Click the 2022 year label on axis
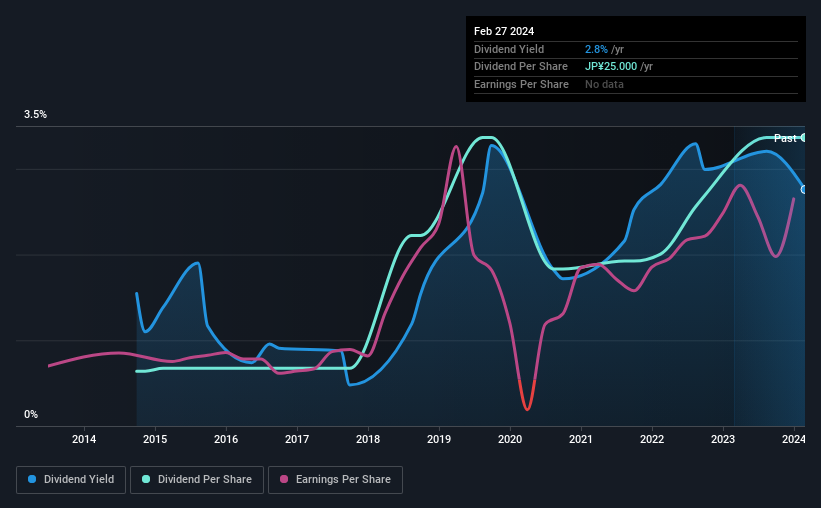821x508 pixels. (652, 439)
